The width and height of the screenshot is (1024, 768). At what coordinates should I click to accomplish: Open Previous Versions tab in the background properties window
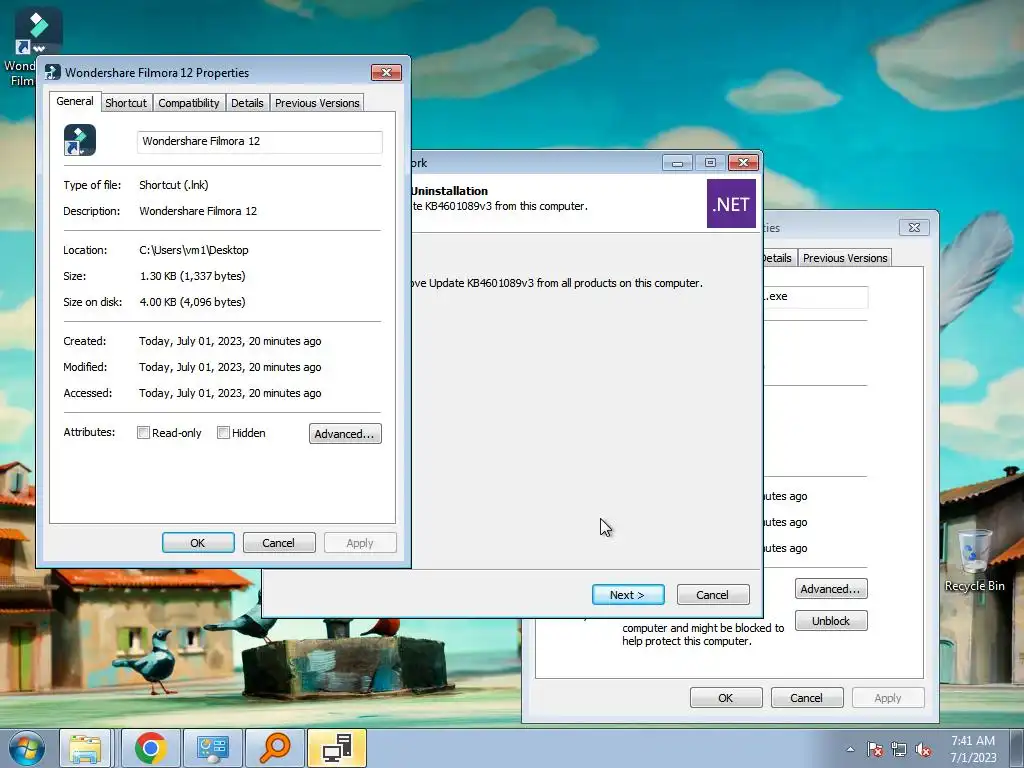[845, 258]
